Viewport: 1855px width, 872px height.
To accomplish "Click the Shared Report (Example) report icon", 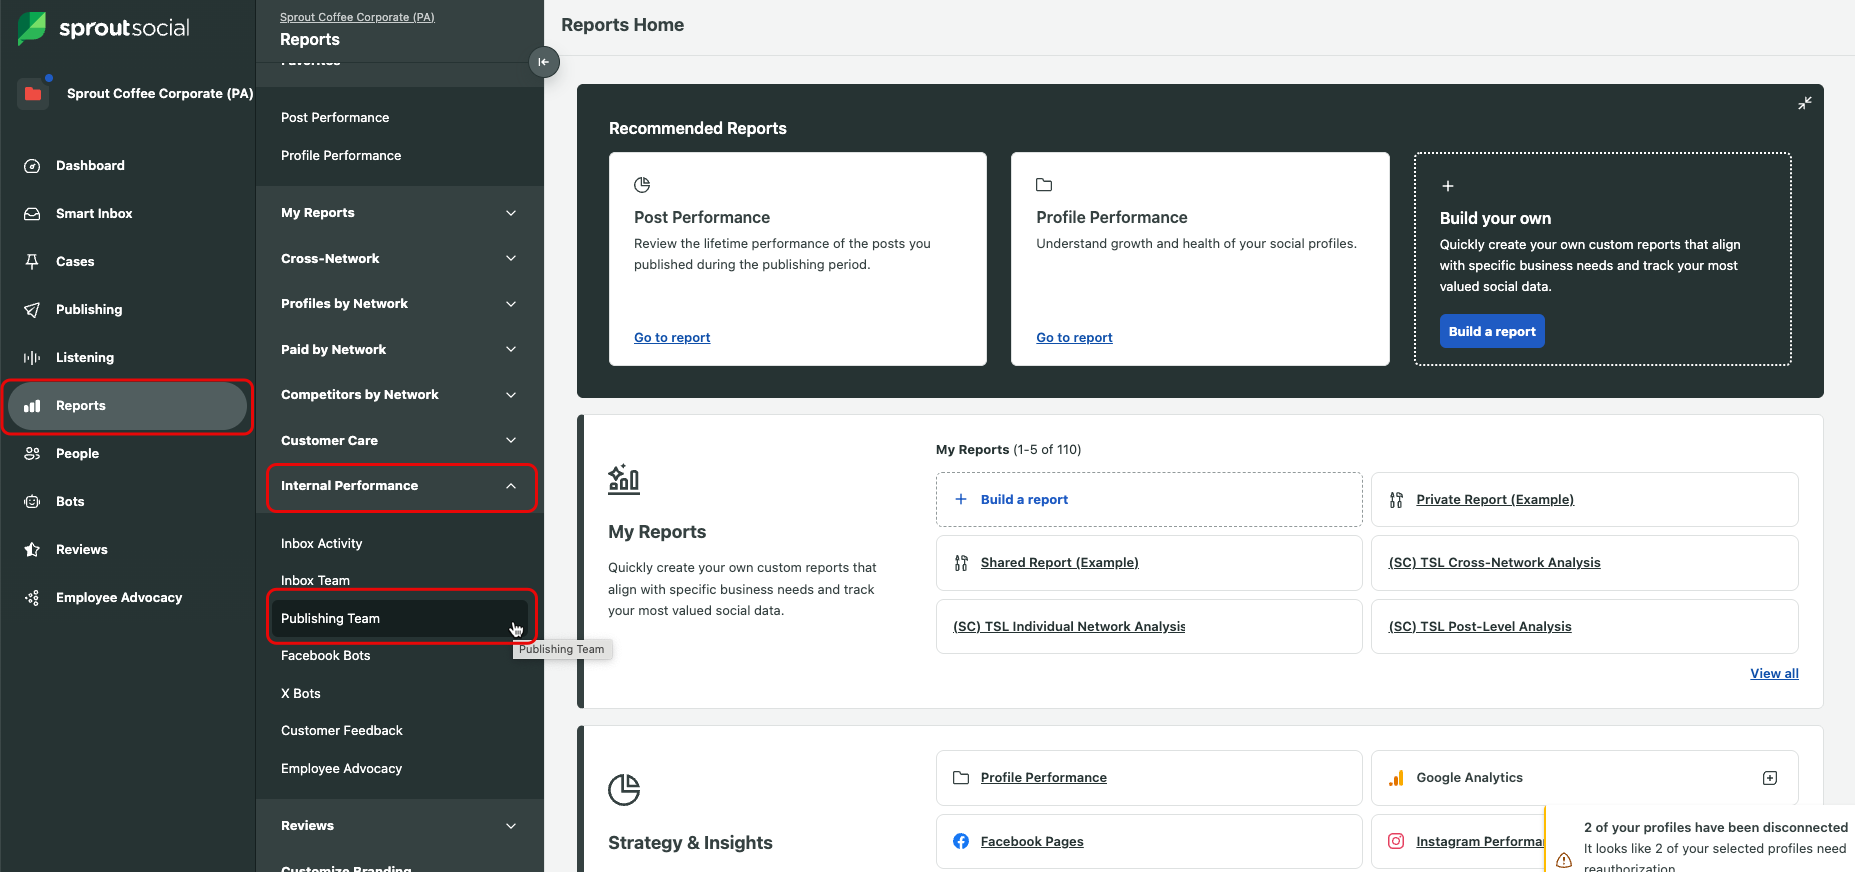I will point(961,563).
